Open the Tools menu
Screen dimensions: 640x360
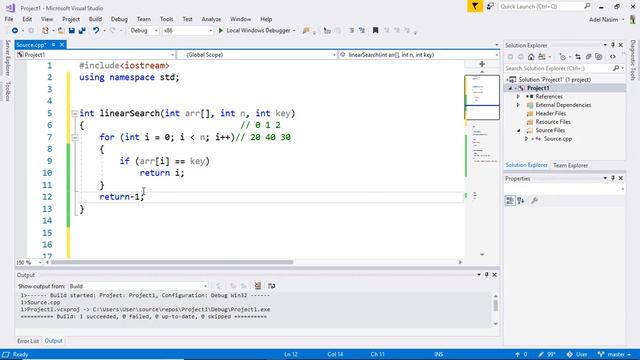167,19
